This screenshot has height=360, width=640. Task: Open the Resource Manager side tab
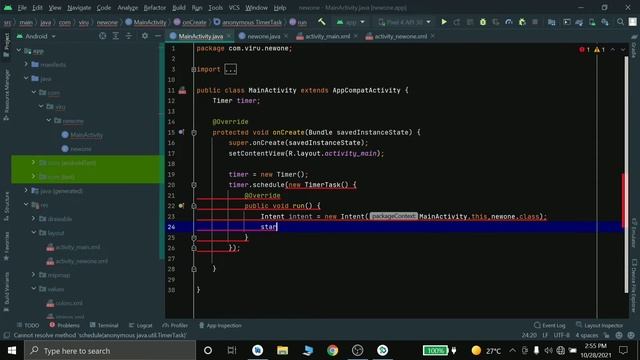[x=6, y=95]
